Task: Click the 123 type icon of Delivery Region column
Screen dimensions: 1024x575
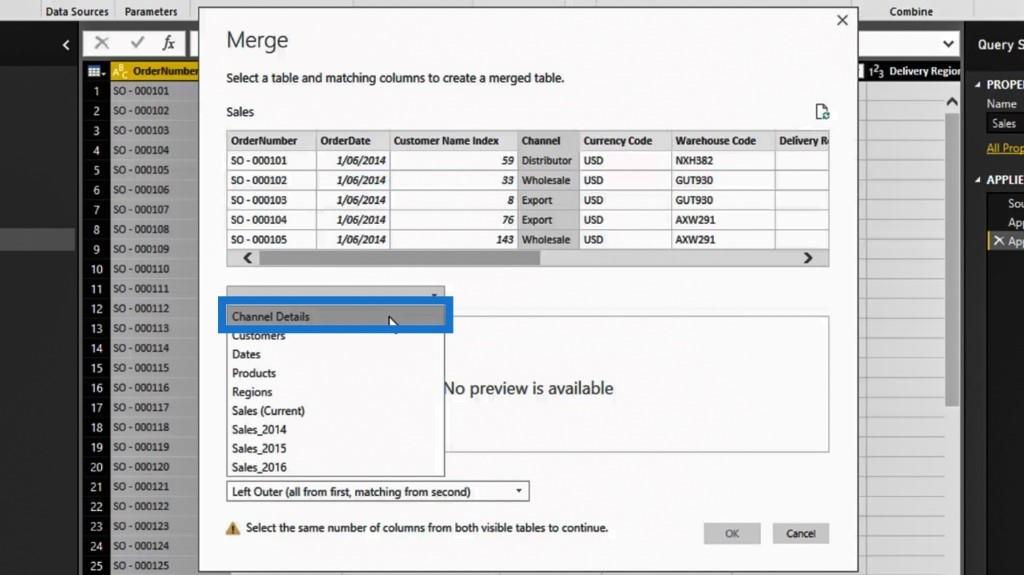Action: point(876,71)
